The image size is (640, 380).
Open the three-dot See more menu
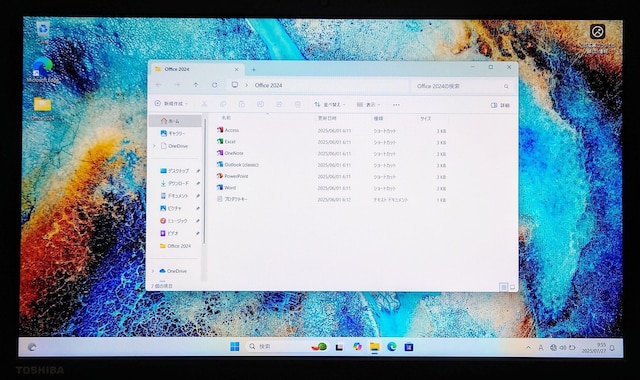pyautogui.click(x=396, y=105)
